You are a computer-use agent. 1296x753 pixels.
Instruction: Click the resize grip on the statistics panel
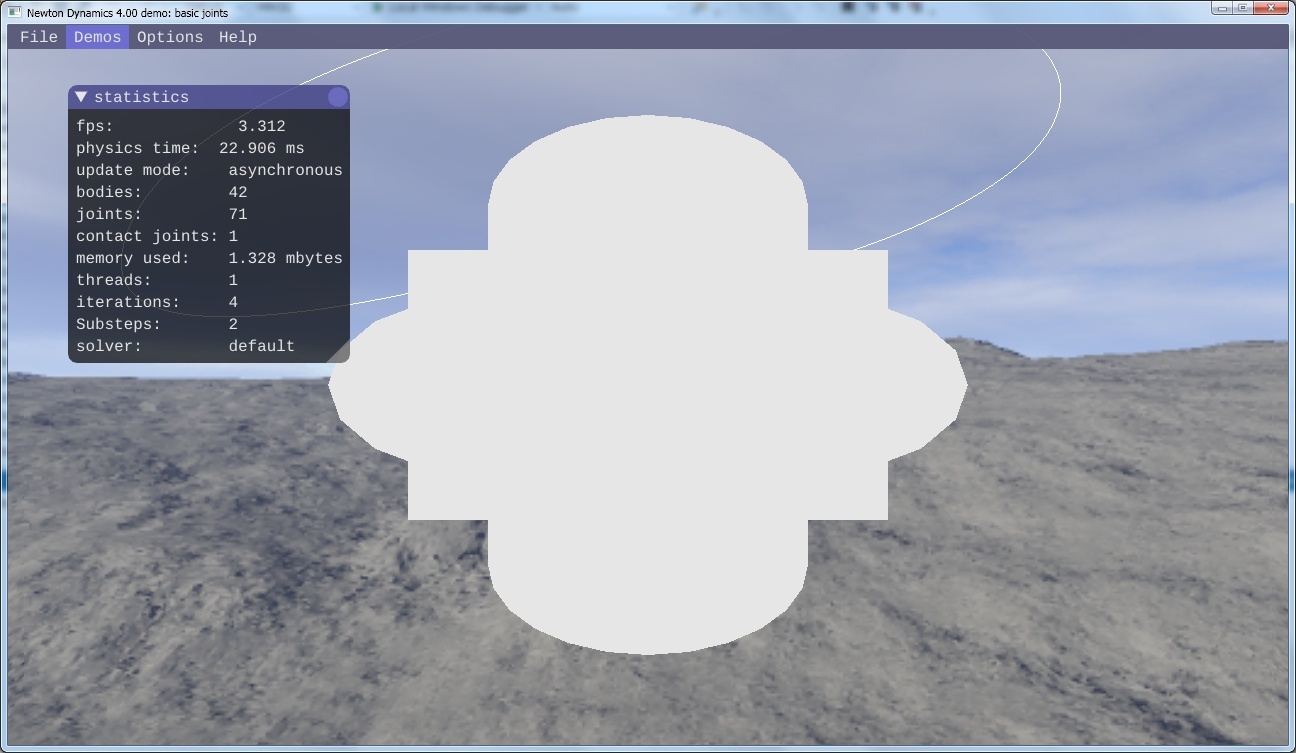click(x=341, y=354)
